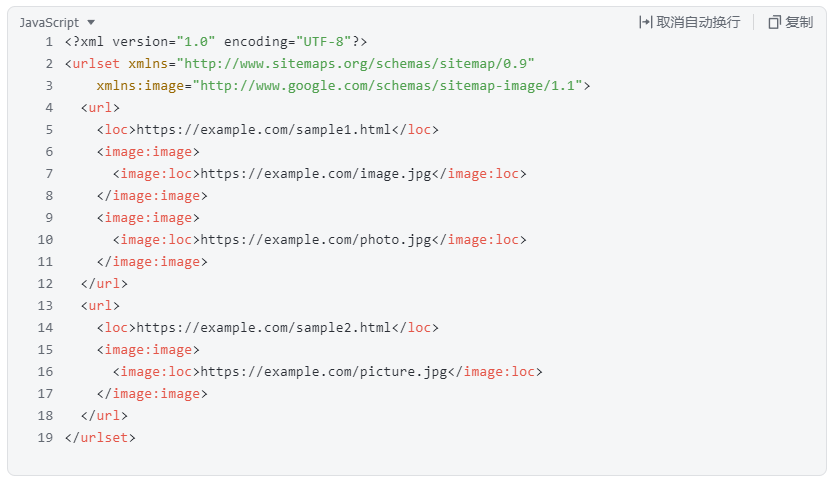Click the UTF-8 encoding value on line 1
The height and width of the screenshot is (484, 828).
[323, 42]
